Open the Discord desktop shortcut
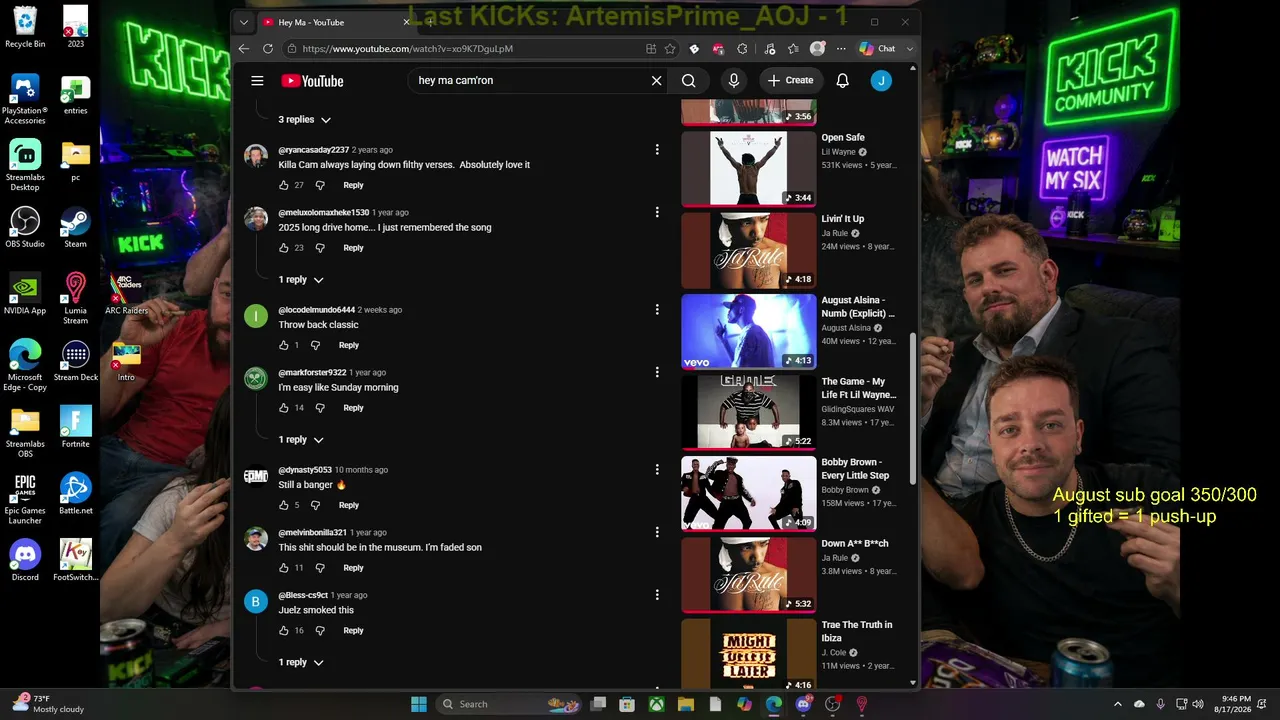 pos(25,560)
